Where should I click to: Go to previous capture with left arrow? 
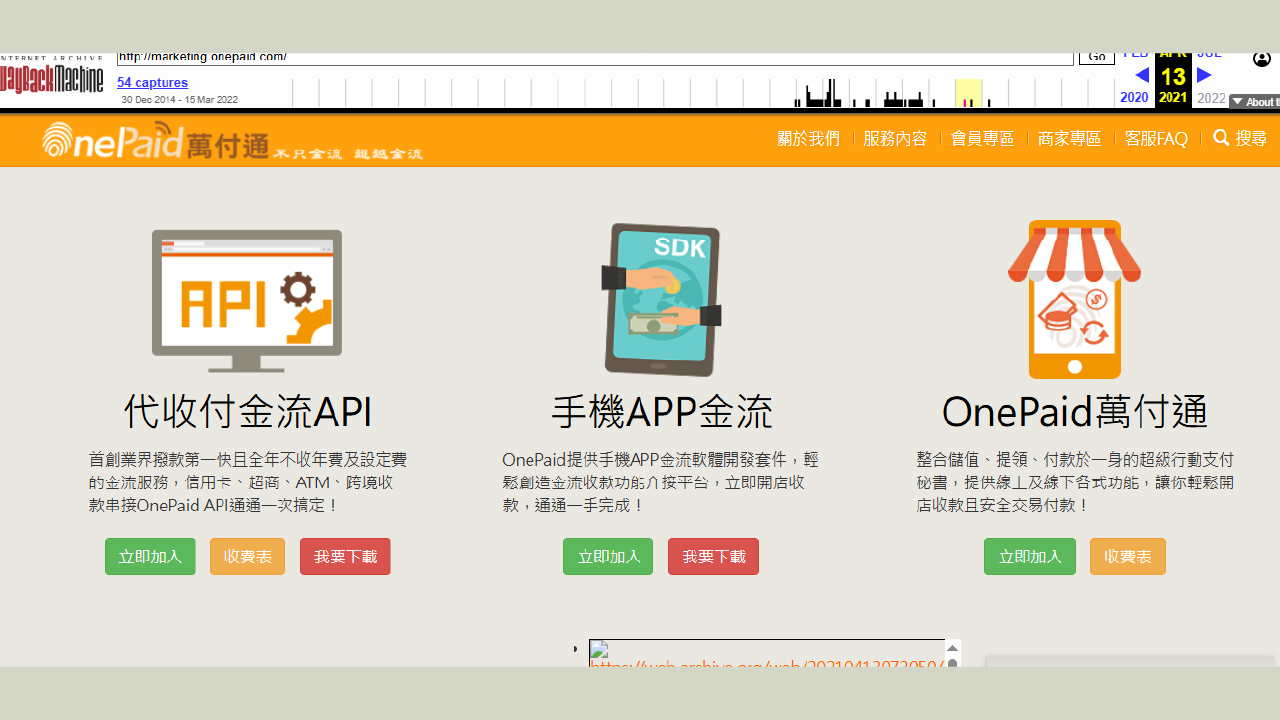click(x=1141, y=76)
